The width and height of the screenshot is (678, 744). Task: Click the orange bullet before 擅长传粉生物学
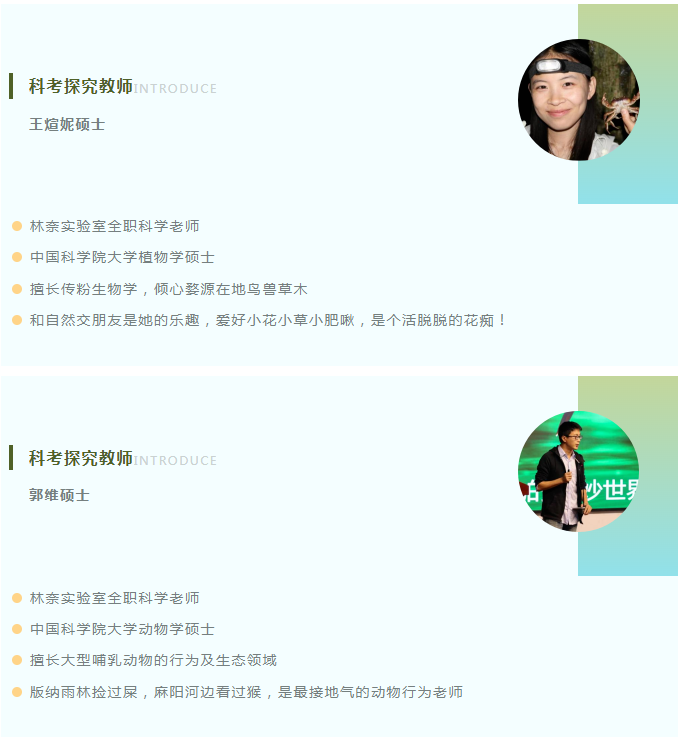coord(17,289)
